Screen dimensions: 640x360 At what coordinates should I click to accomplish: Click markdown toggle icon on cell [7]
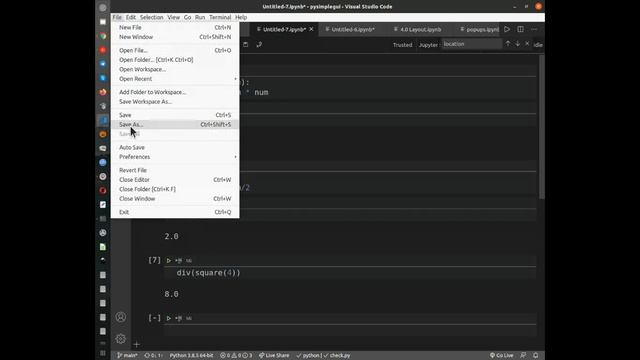(x=189, y=260)
